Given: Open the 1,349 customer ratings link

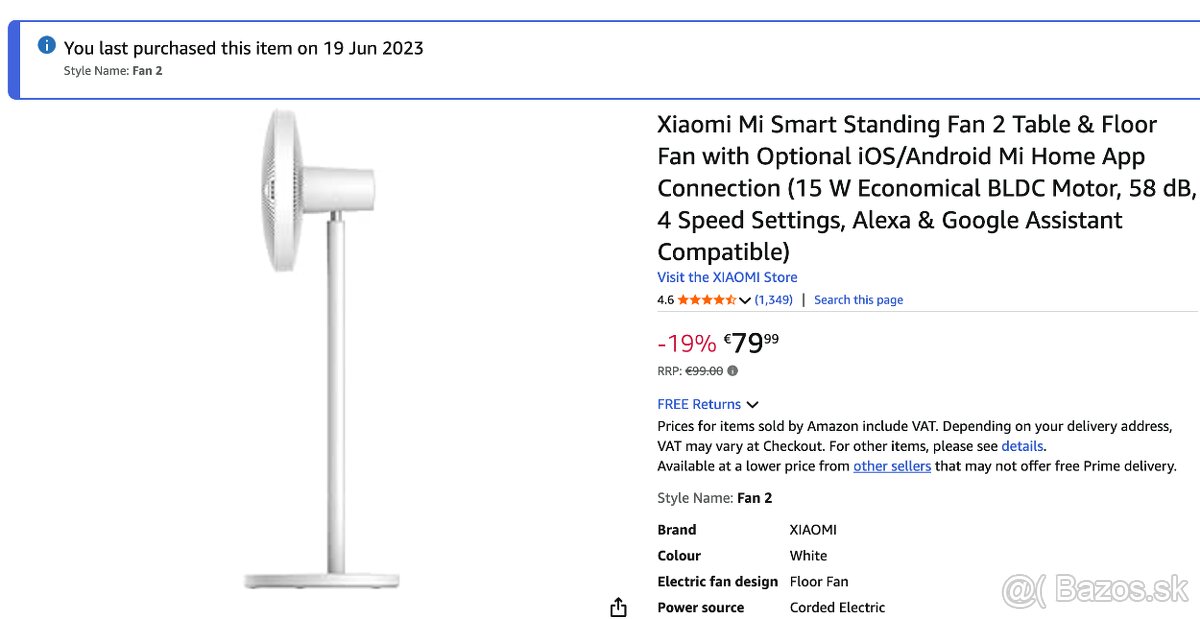Looking at the screenshot, I should click(x=773, y=299).
